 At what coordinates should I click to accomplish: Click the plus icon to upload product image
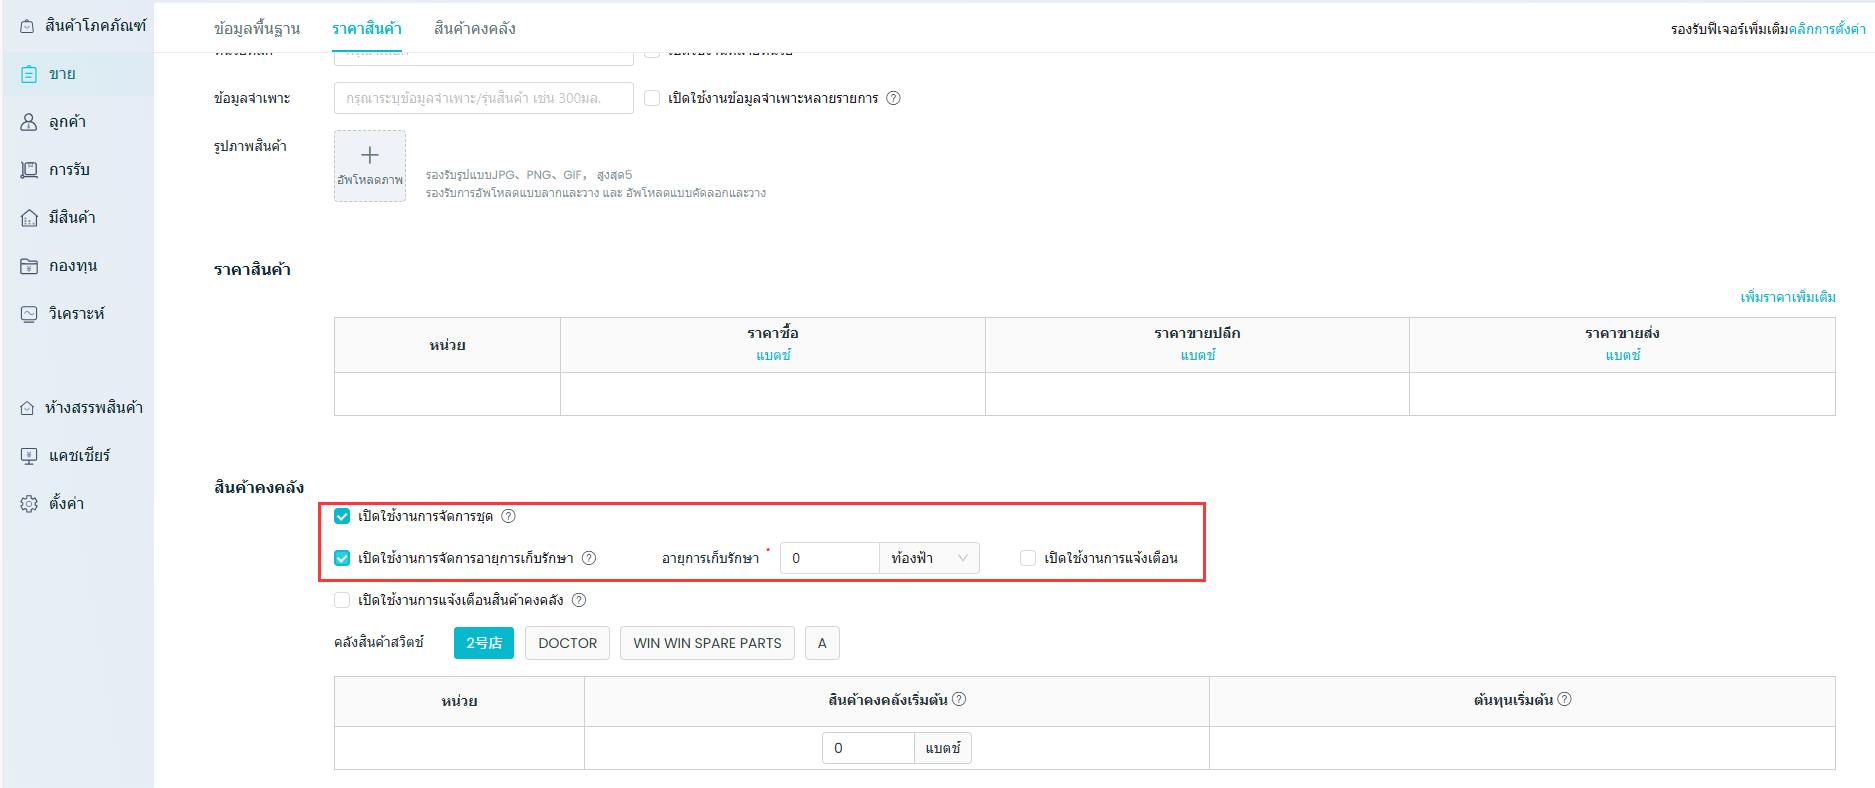369,156
